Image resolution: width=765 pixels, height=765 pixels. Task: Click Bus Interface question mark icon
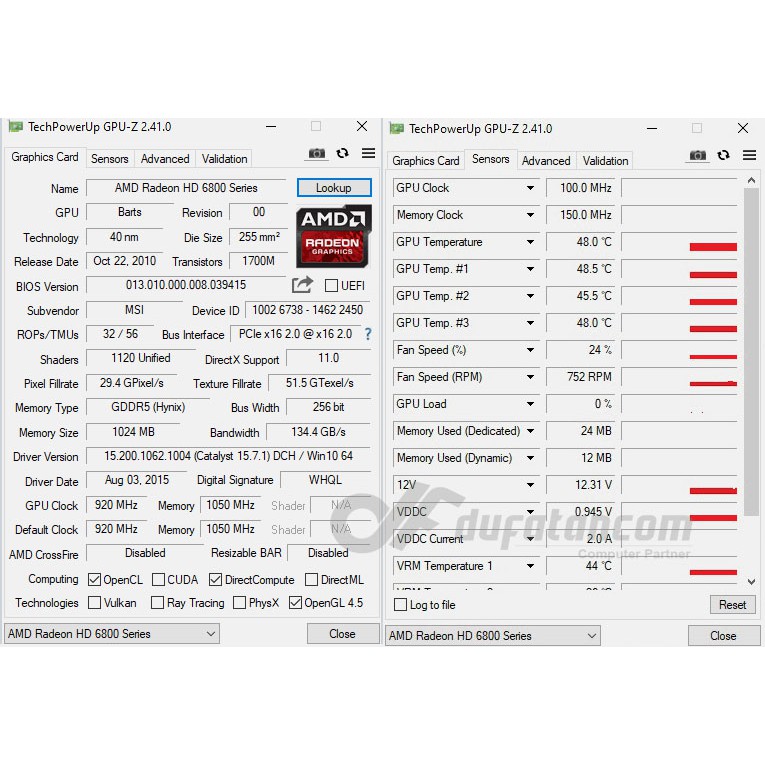[367, 334]
